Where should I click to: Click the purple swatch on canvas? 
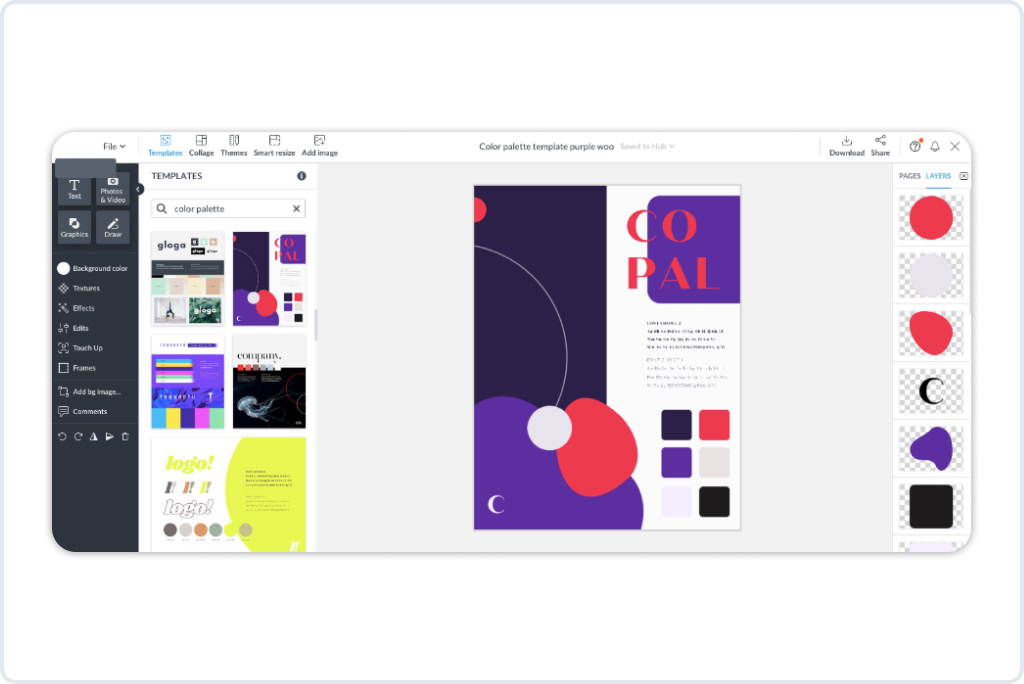pos(676,463)
